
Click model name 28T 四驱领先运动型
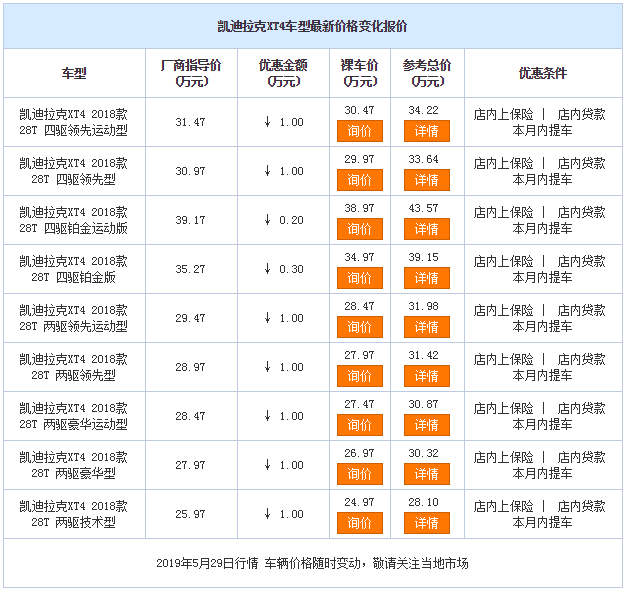coord(74,123)
